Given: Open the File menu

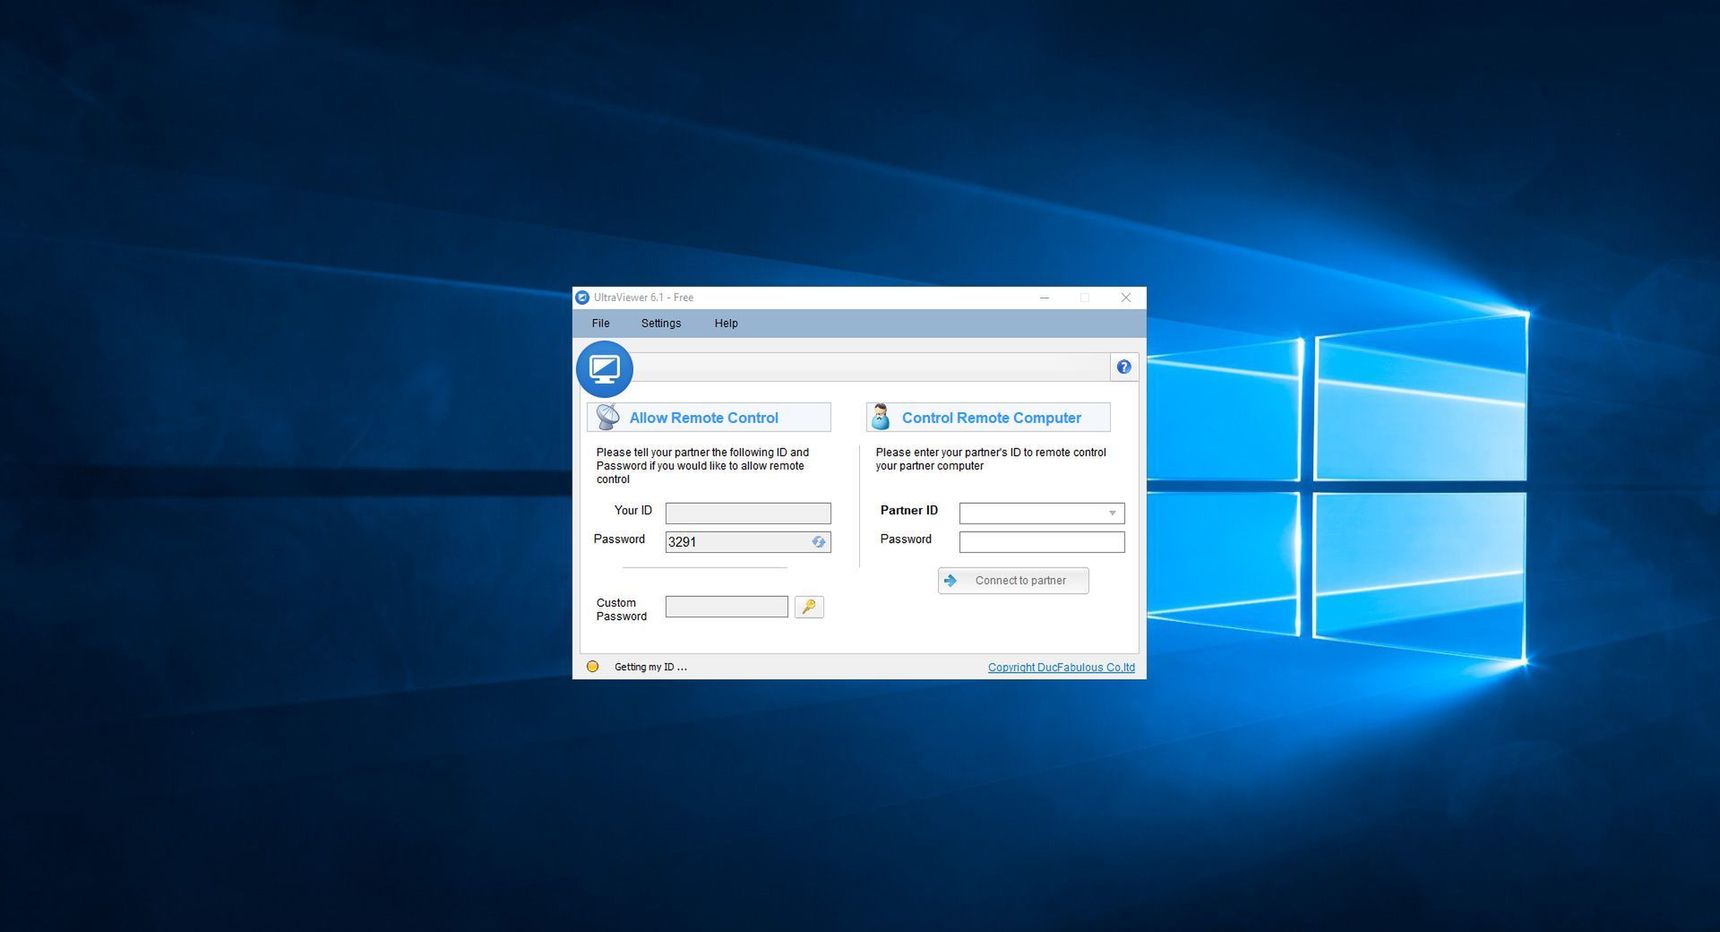Looking at the screenshot, I should tap(600, 323).
